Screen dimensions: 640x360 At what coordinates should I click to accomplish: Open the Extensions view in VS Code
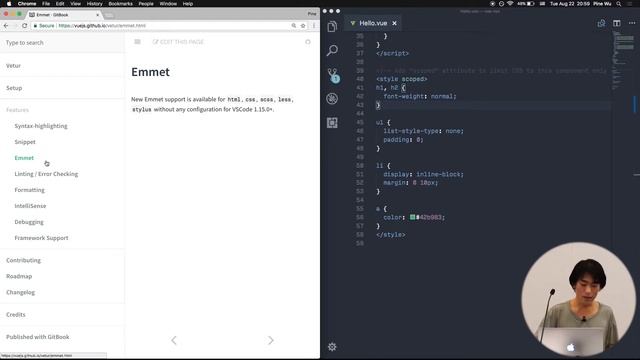332,122
